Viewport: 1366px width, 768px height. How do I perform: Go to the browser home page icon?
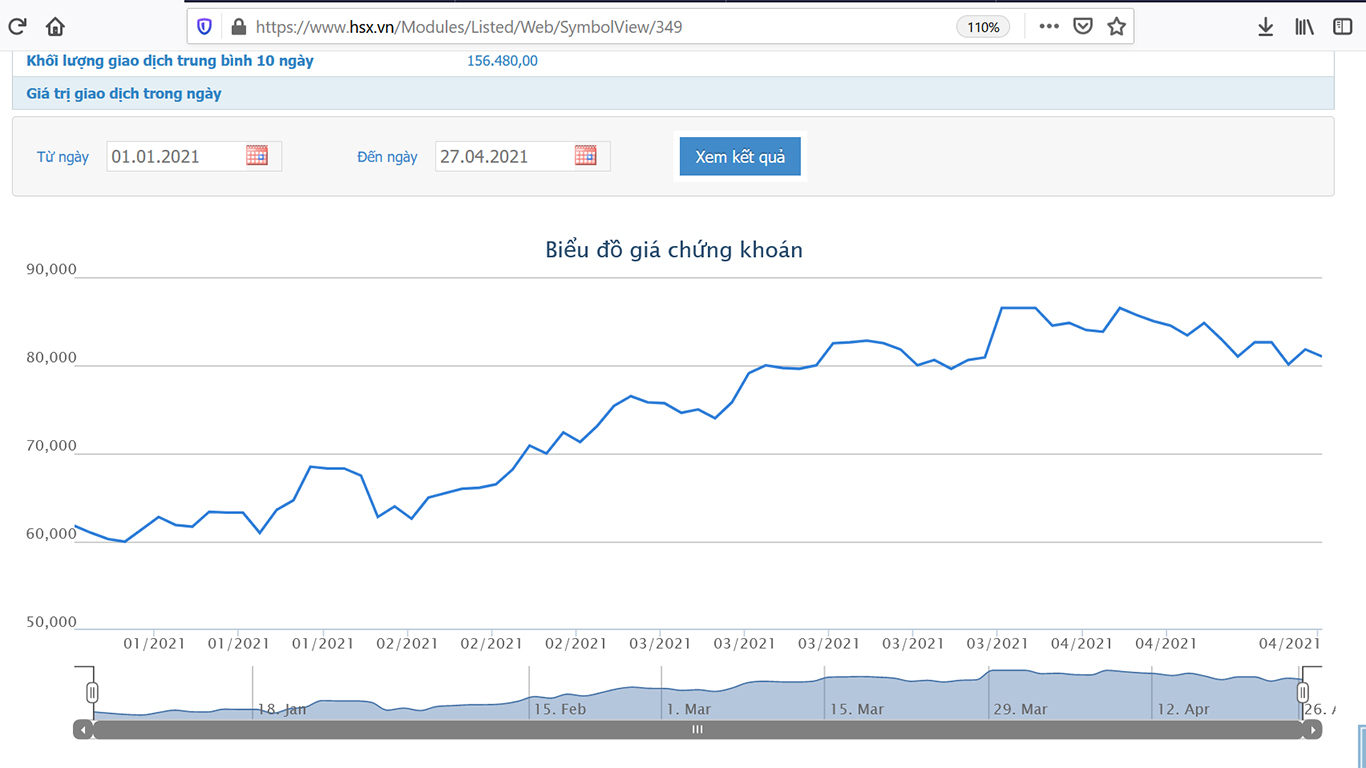55,27
